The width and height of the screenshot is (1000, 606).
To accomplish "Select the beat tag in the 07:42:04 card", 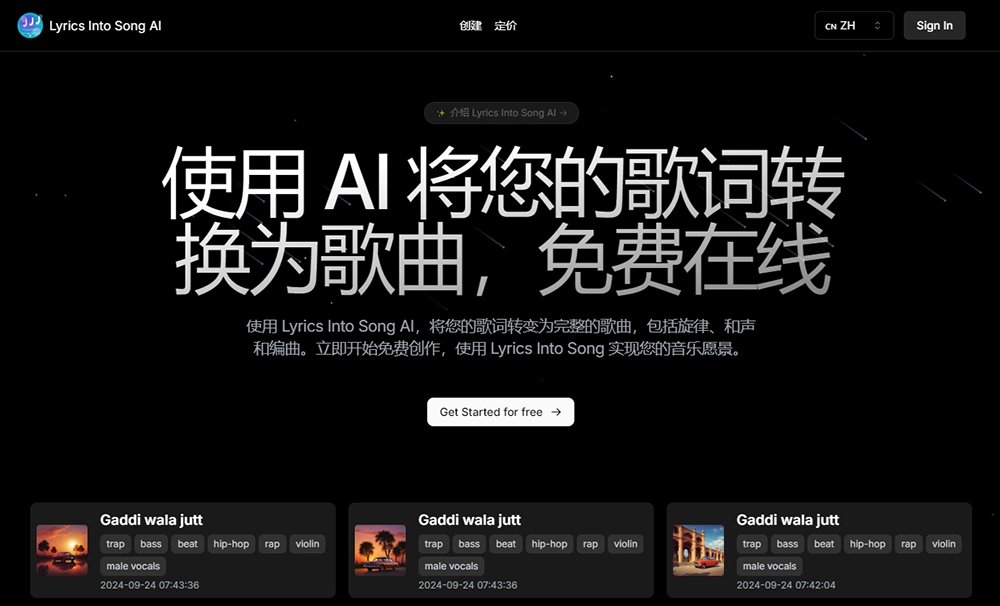I will point(824,544).
